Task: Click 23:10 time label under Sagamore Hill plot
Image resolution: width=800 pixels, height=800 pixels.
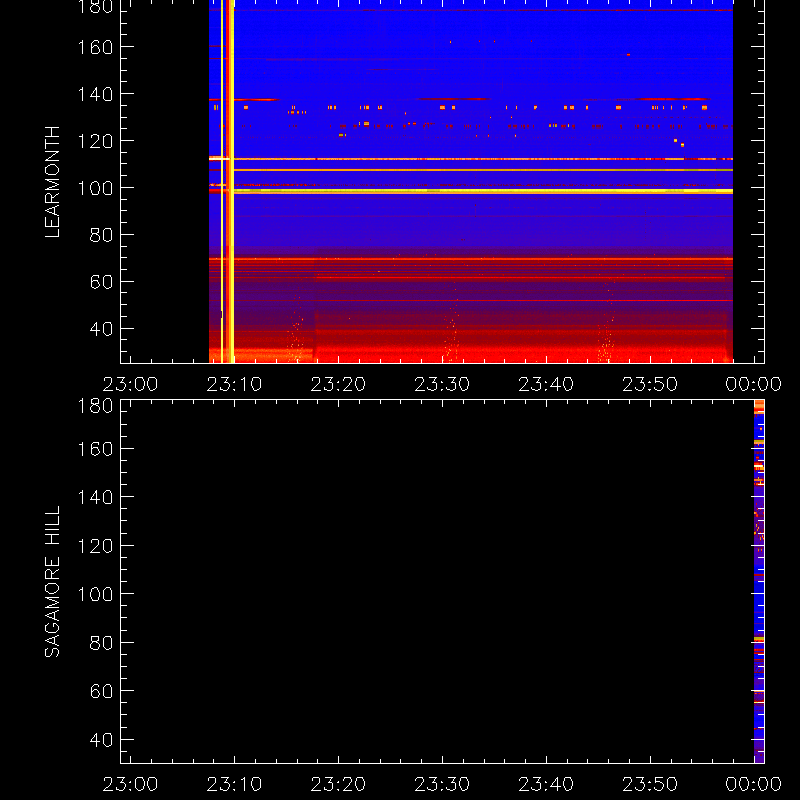Action: (x=234, y=784)
